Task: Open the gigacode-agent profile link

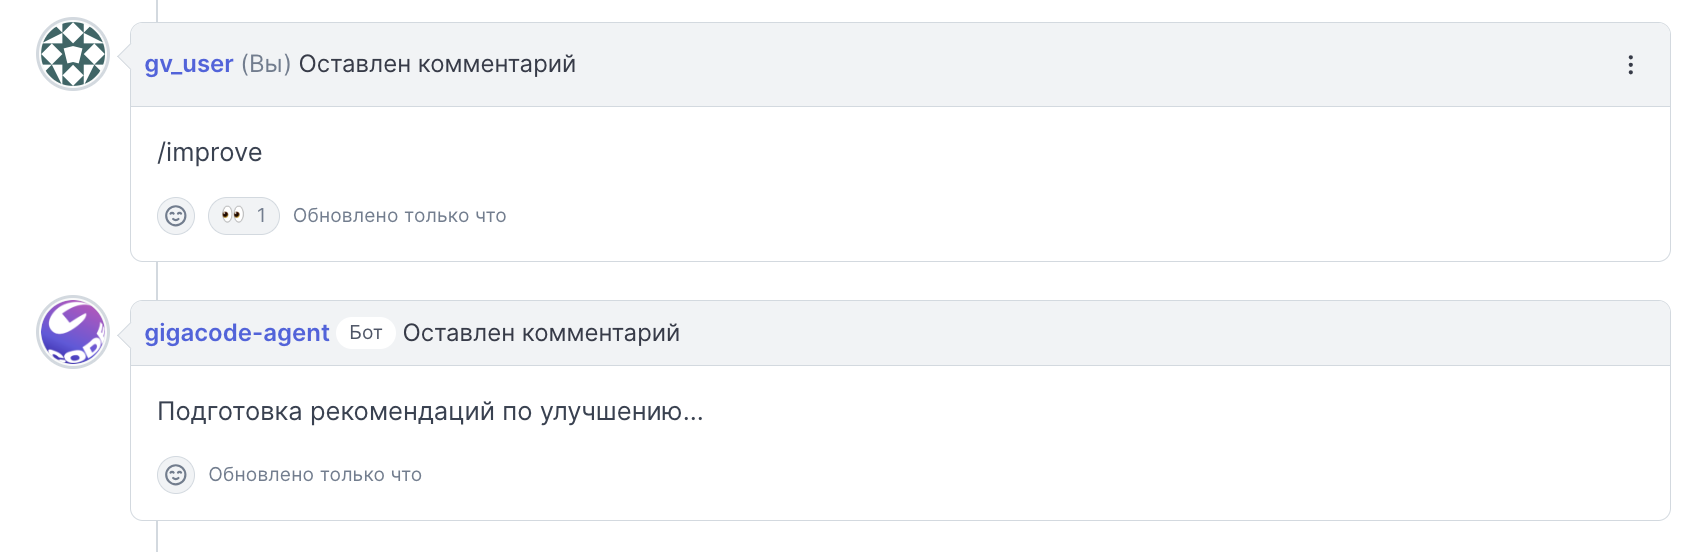Action: pyautogui.click(x=237, y=333)
